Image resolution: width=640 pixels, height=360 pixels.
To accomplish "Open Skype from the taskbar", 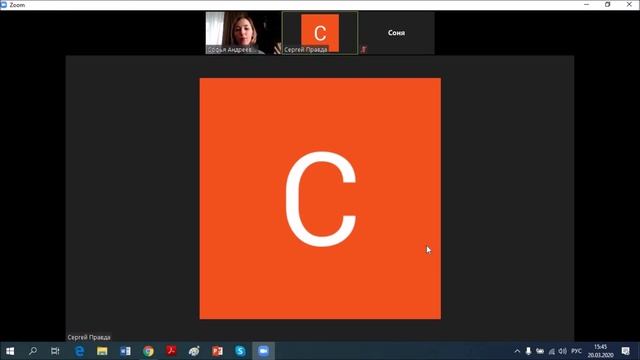I will pyautogui.click(x=240, y=351).
